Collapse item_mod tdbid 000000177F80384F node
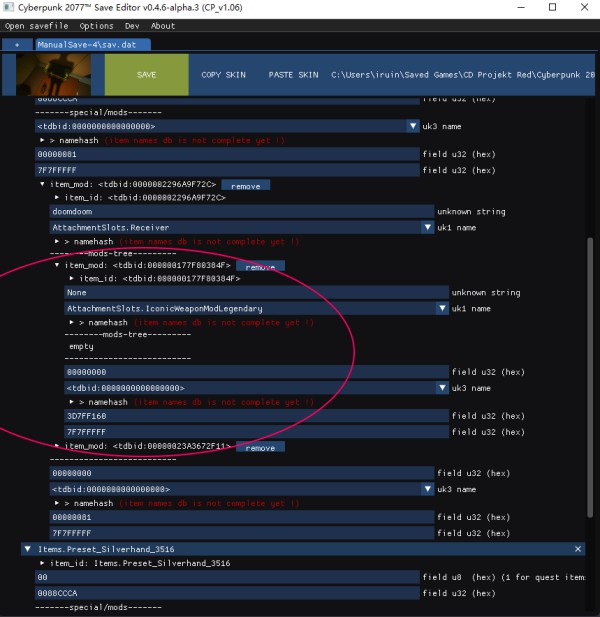The width and height of the screenshot is (600, 617). (58, 265)
